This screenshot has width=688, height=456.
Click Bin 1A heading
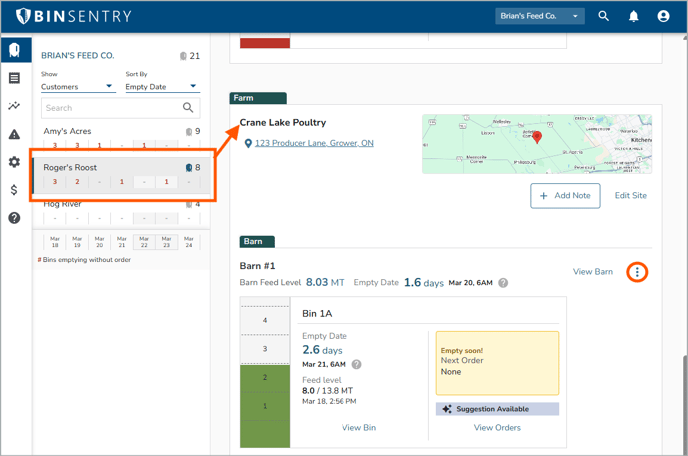point(317,313)
